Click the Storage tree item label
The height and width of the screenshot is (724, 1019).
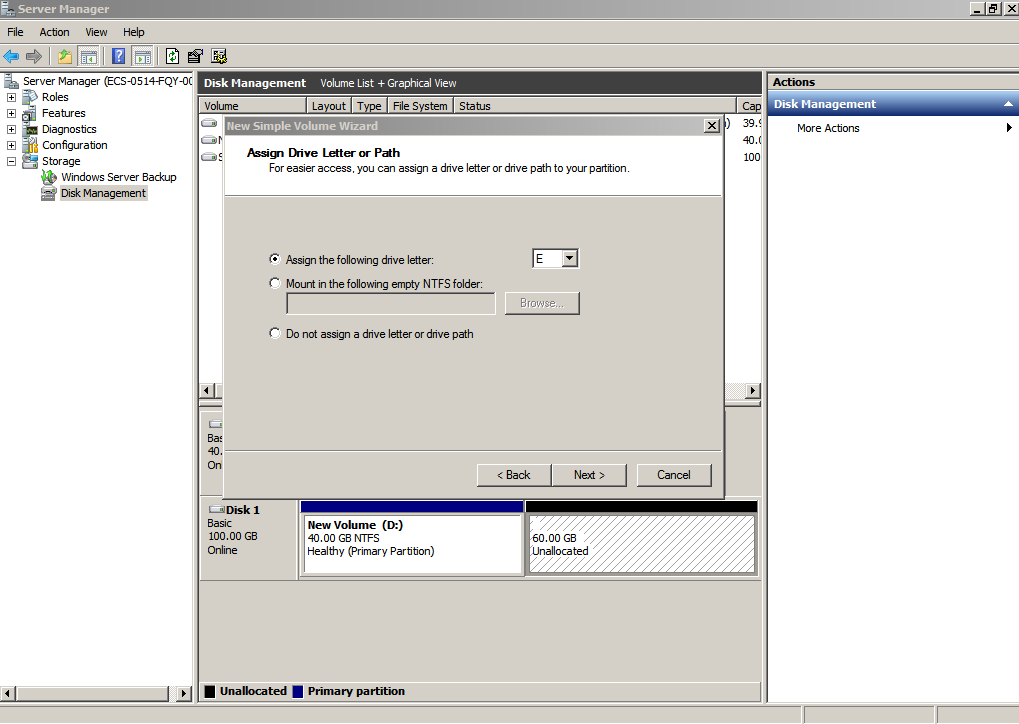[x=61, y=161]
